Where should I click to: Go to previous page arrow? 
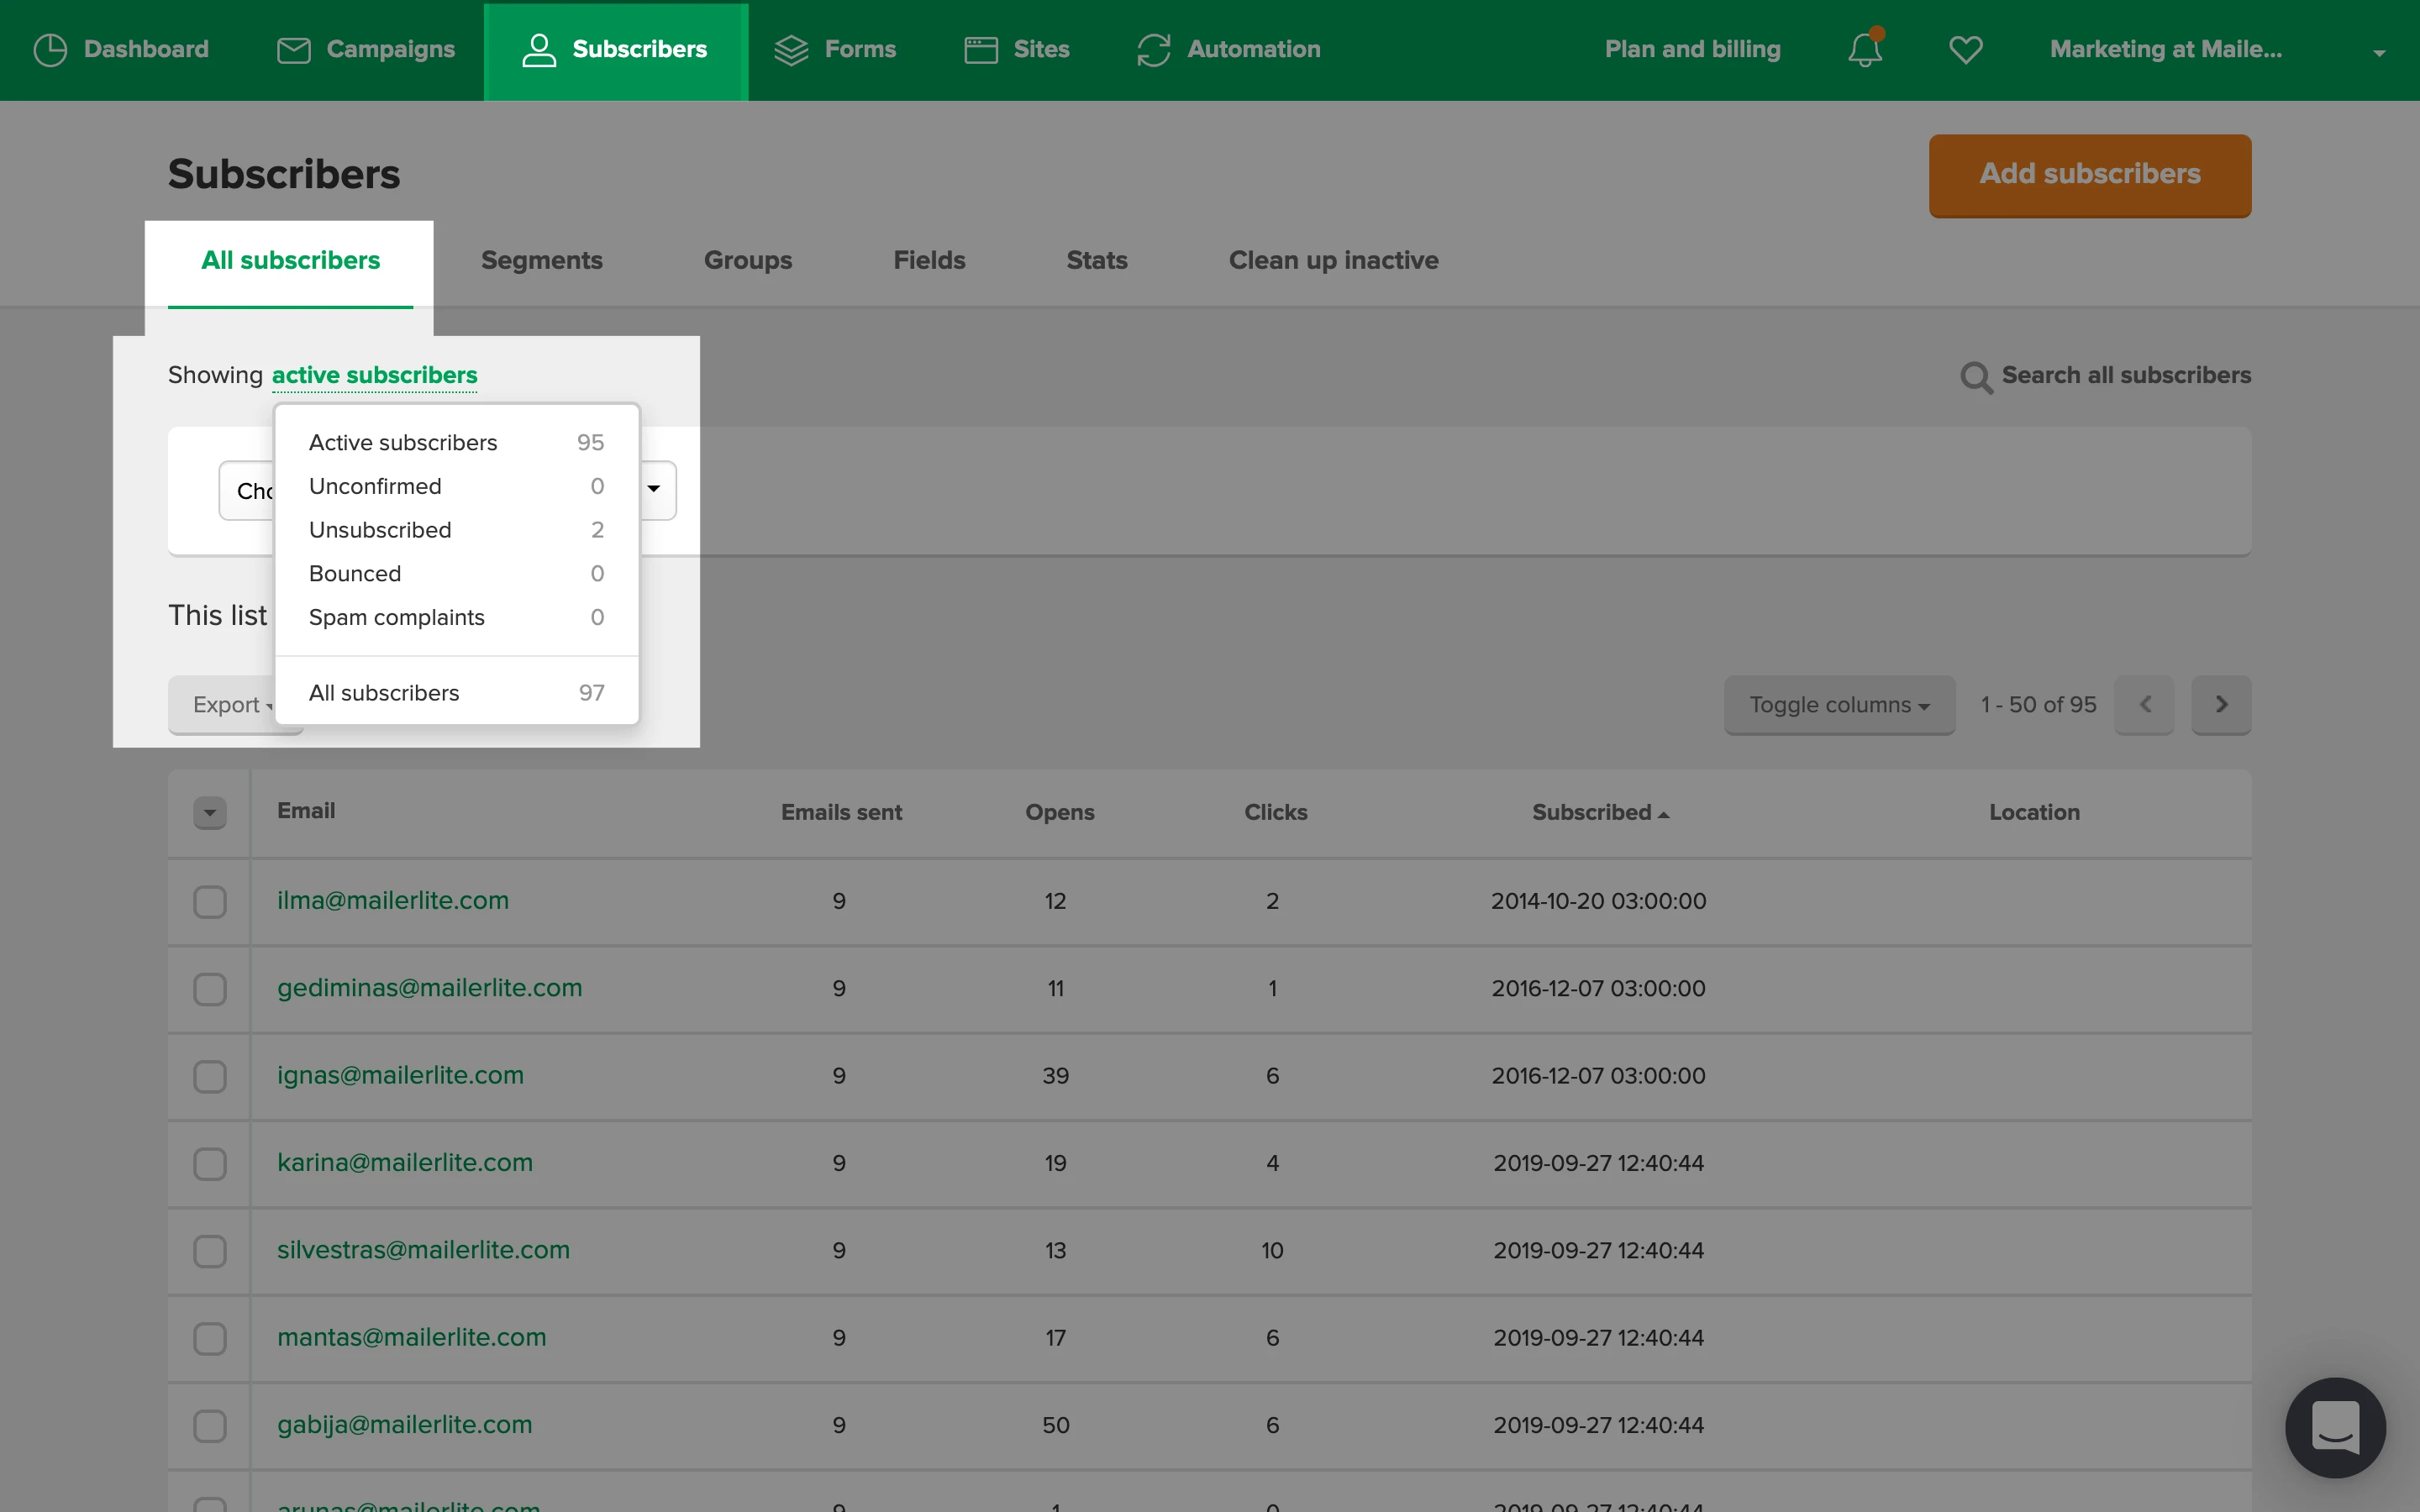(x=2144, y=704)
